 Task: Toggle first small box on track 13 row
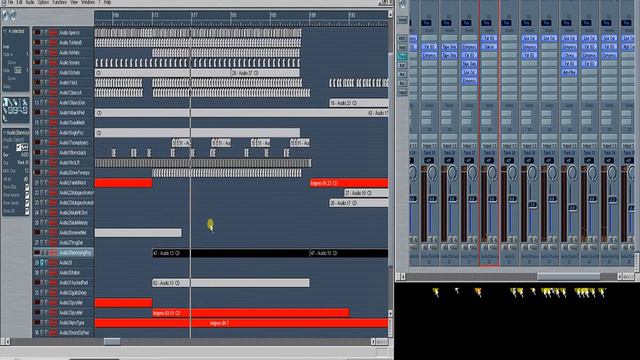point(42,103)
